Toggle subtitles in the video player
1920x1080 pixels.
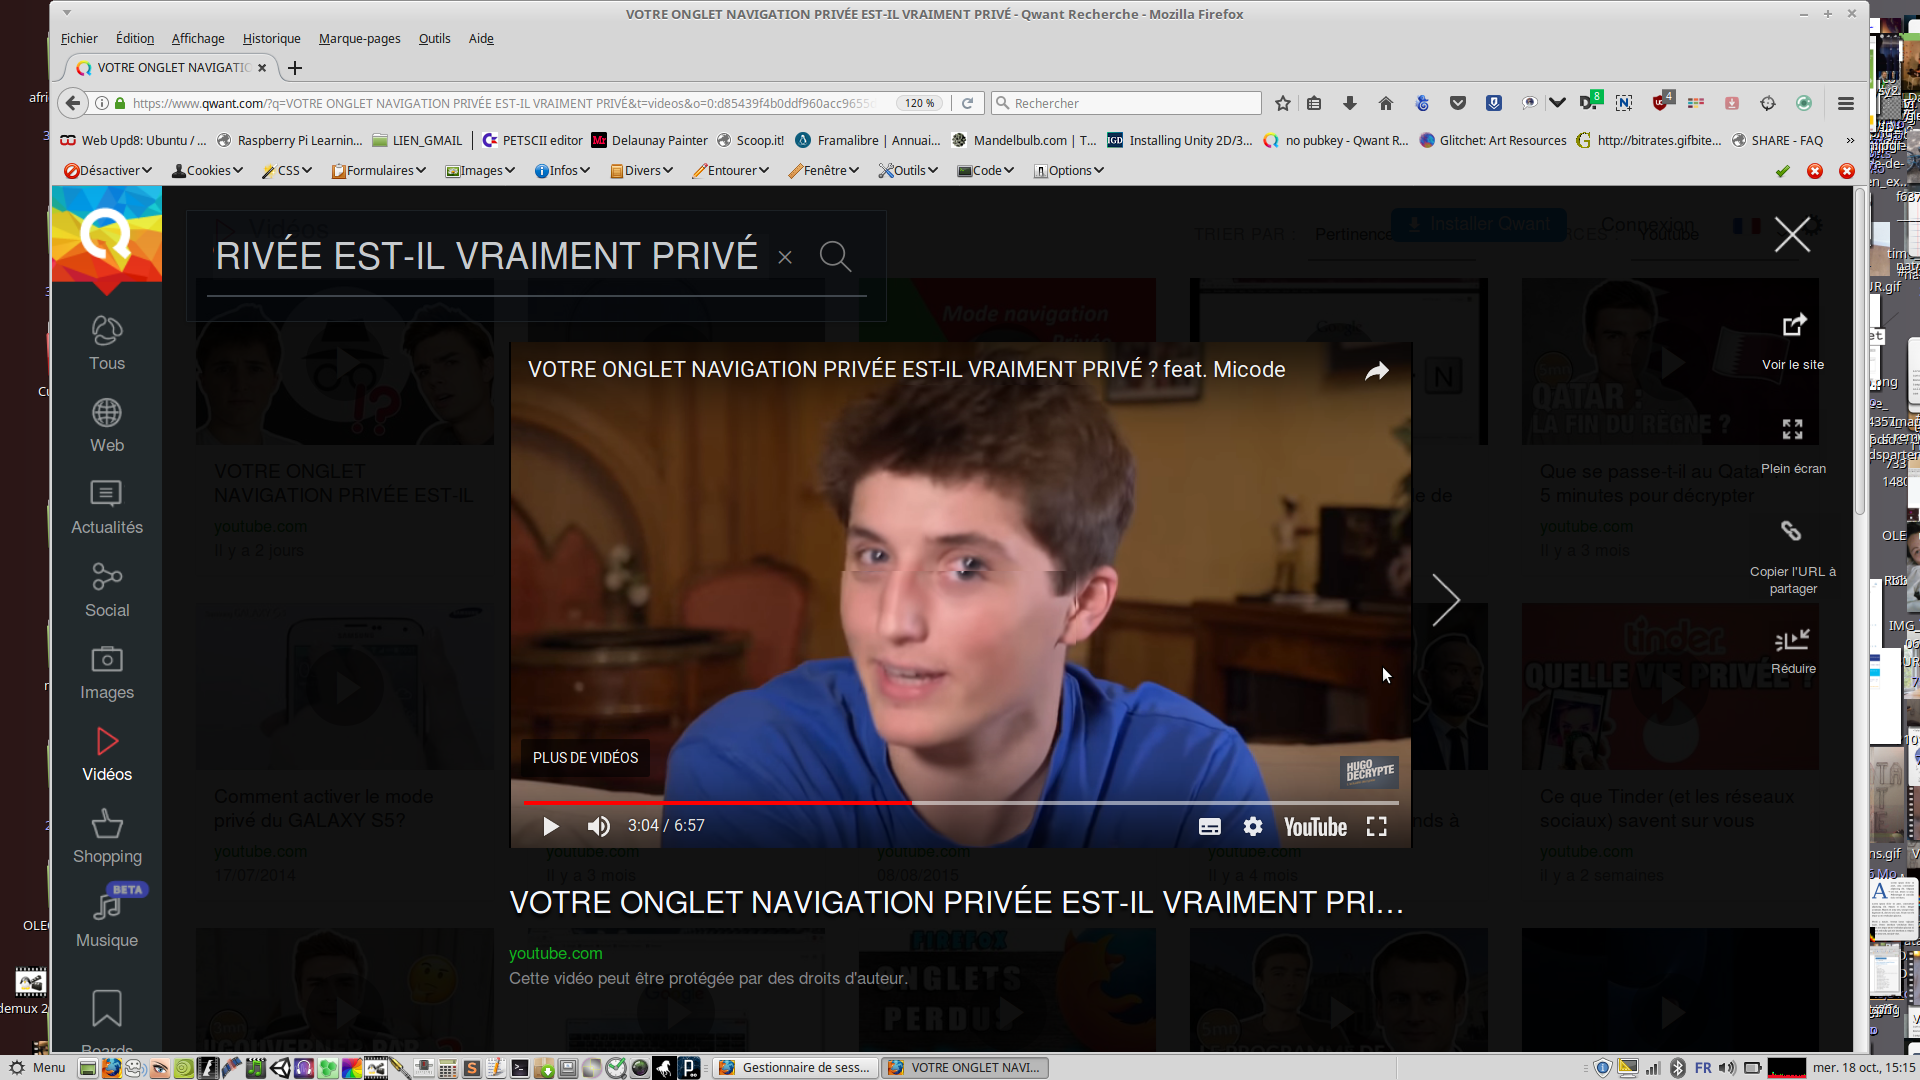[1209, 826]
